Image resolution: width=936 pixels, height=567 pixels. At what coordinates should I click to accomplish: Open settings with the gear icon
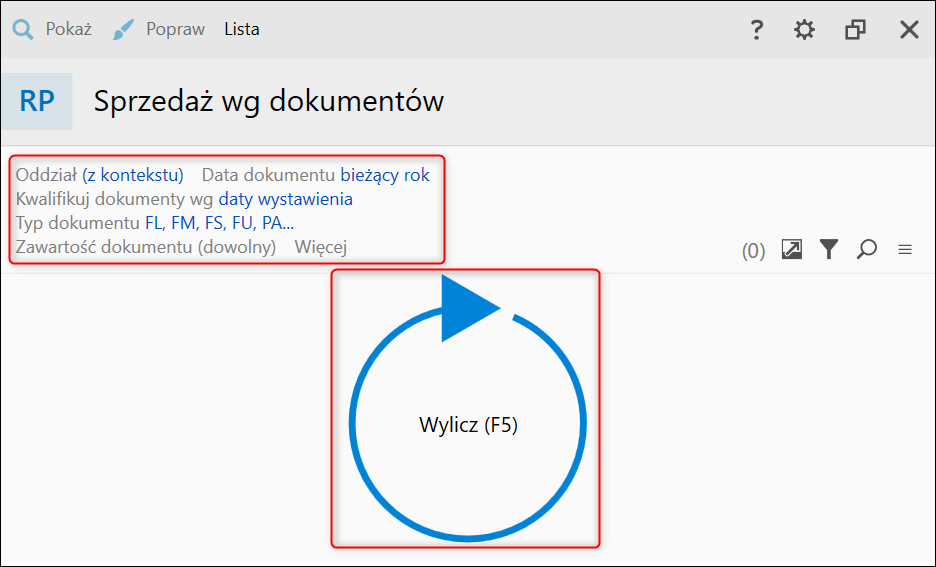click(x=804, y=29)
